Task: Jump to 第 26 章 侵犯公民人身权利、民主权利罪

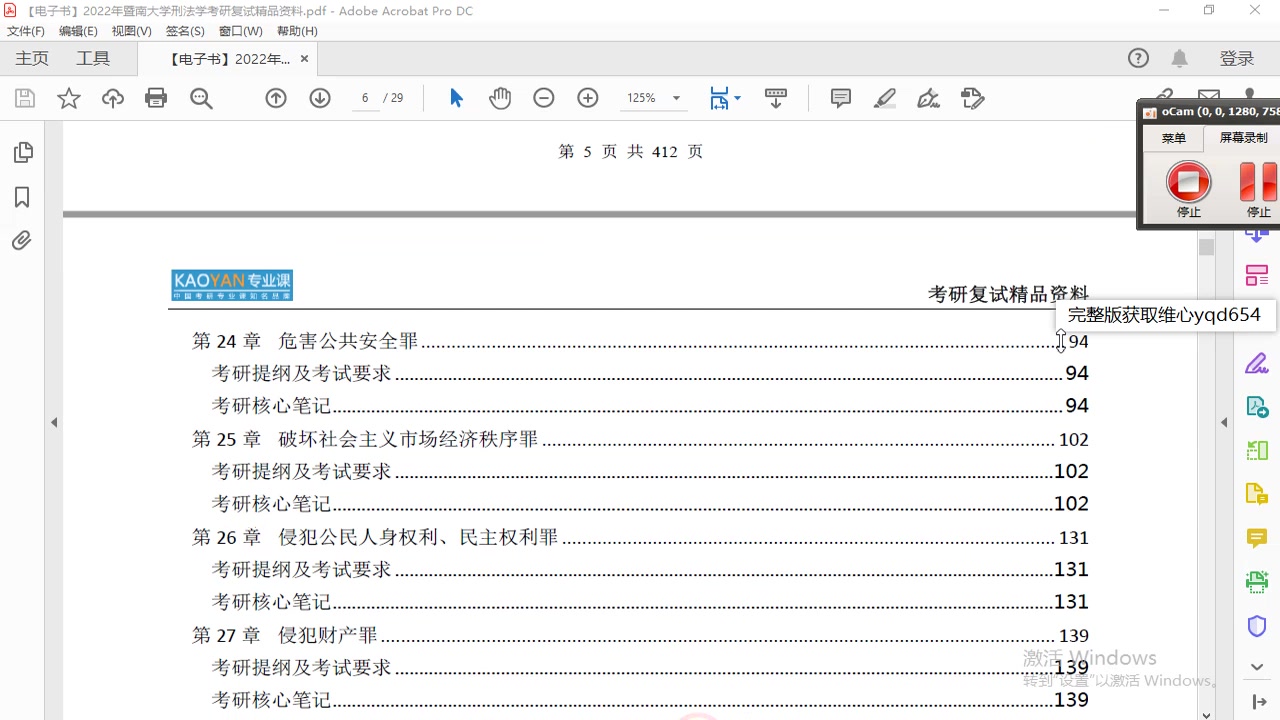Action: (x=640, y=538)
